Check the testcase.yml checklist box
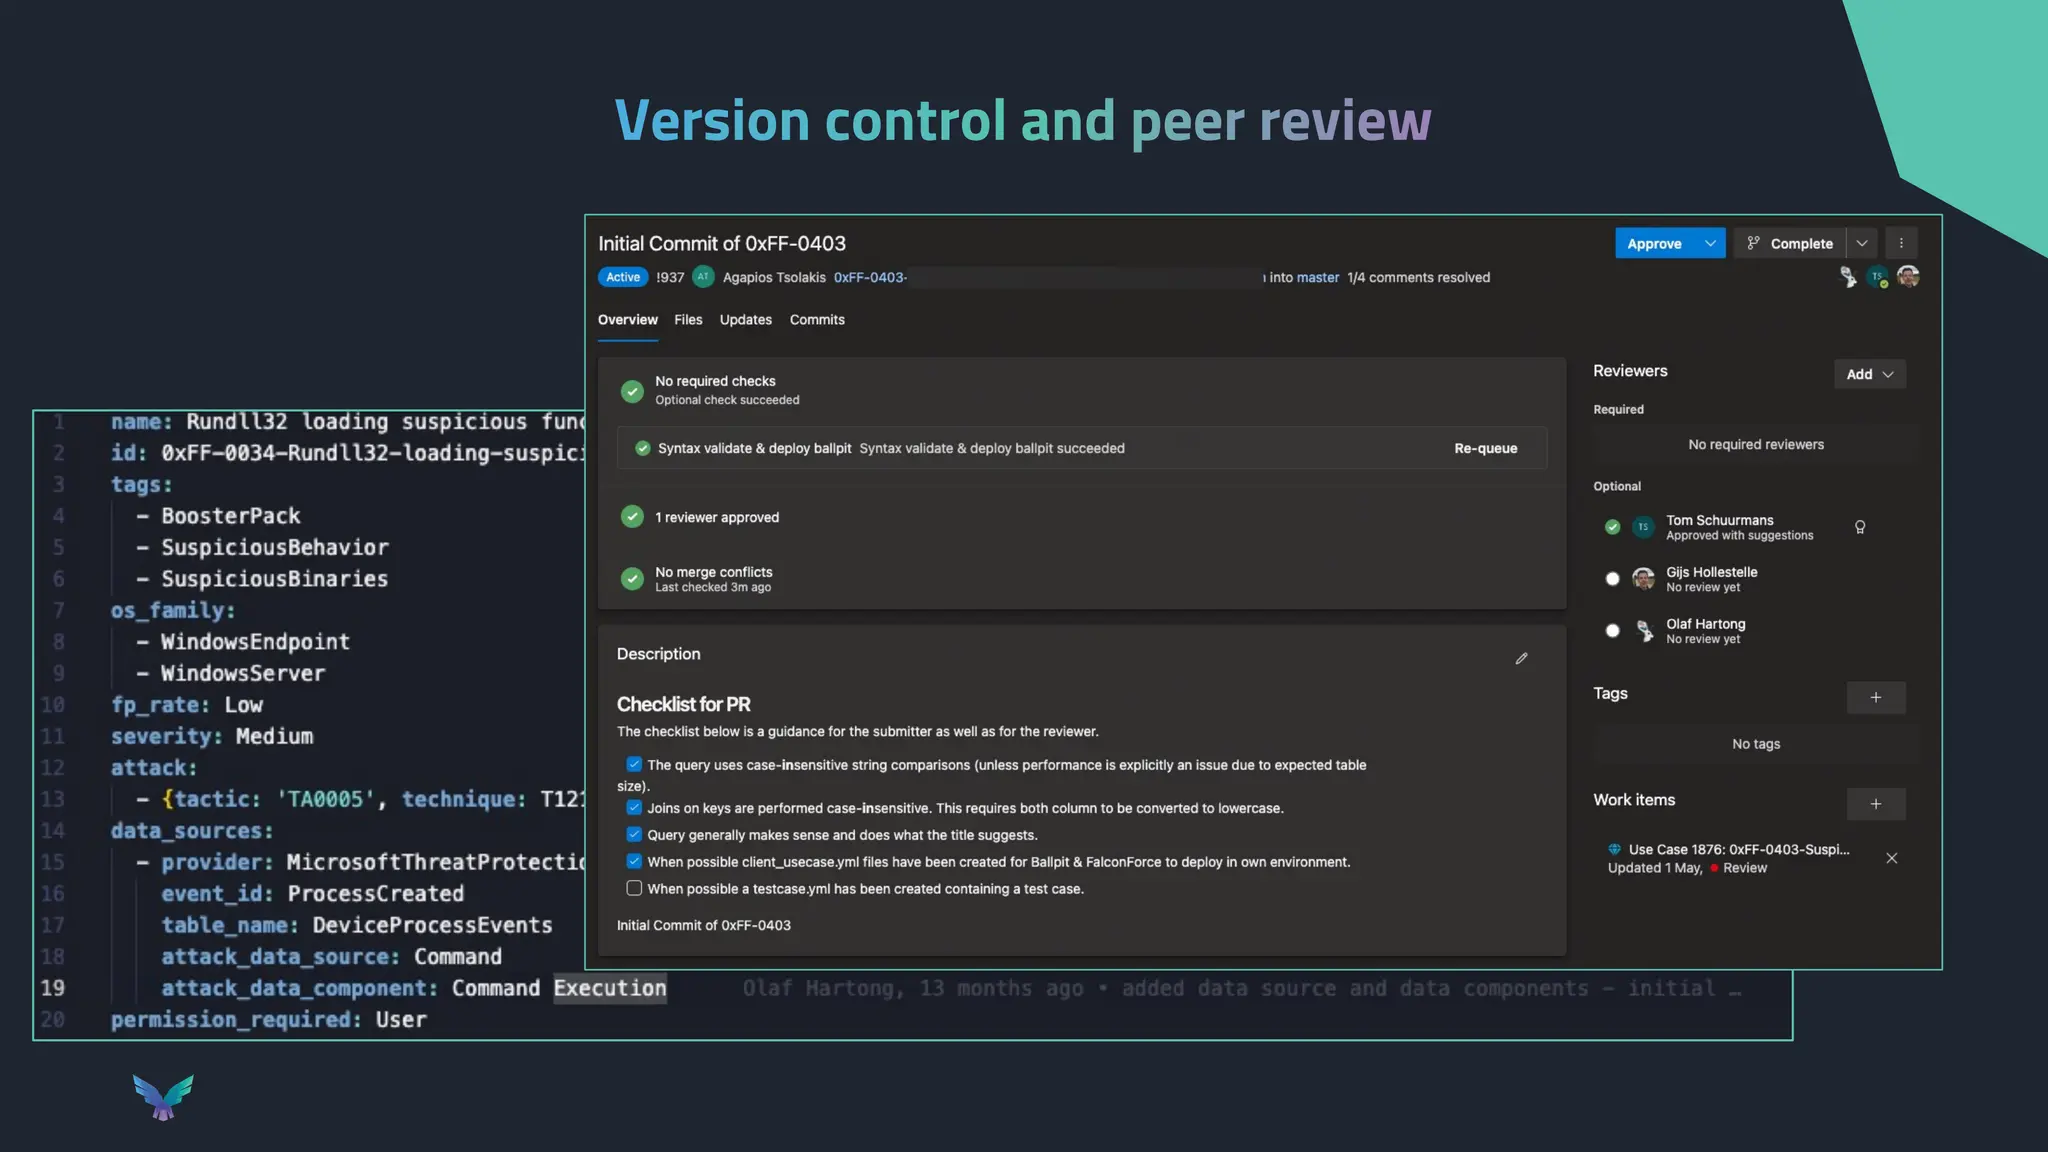This screenshot has width=2048, height=1152. tap(634, 888)
